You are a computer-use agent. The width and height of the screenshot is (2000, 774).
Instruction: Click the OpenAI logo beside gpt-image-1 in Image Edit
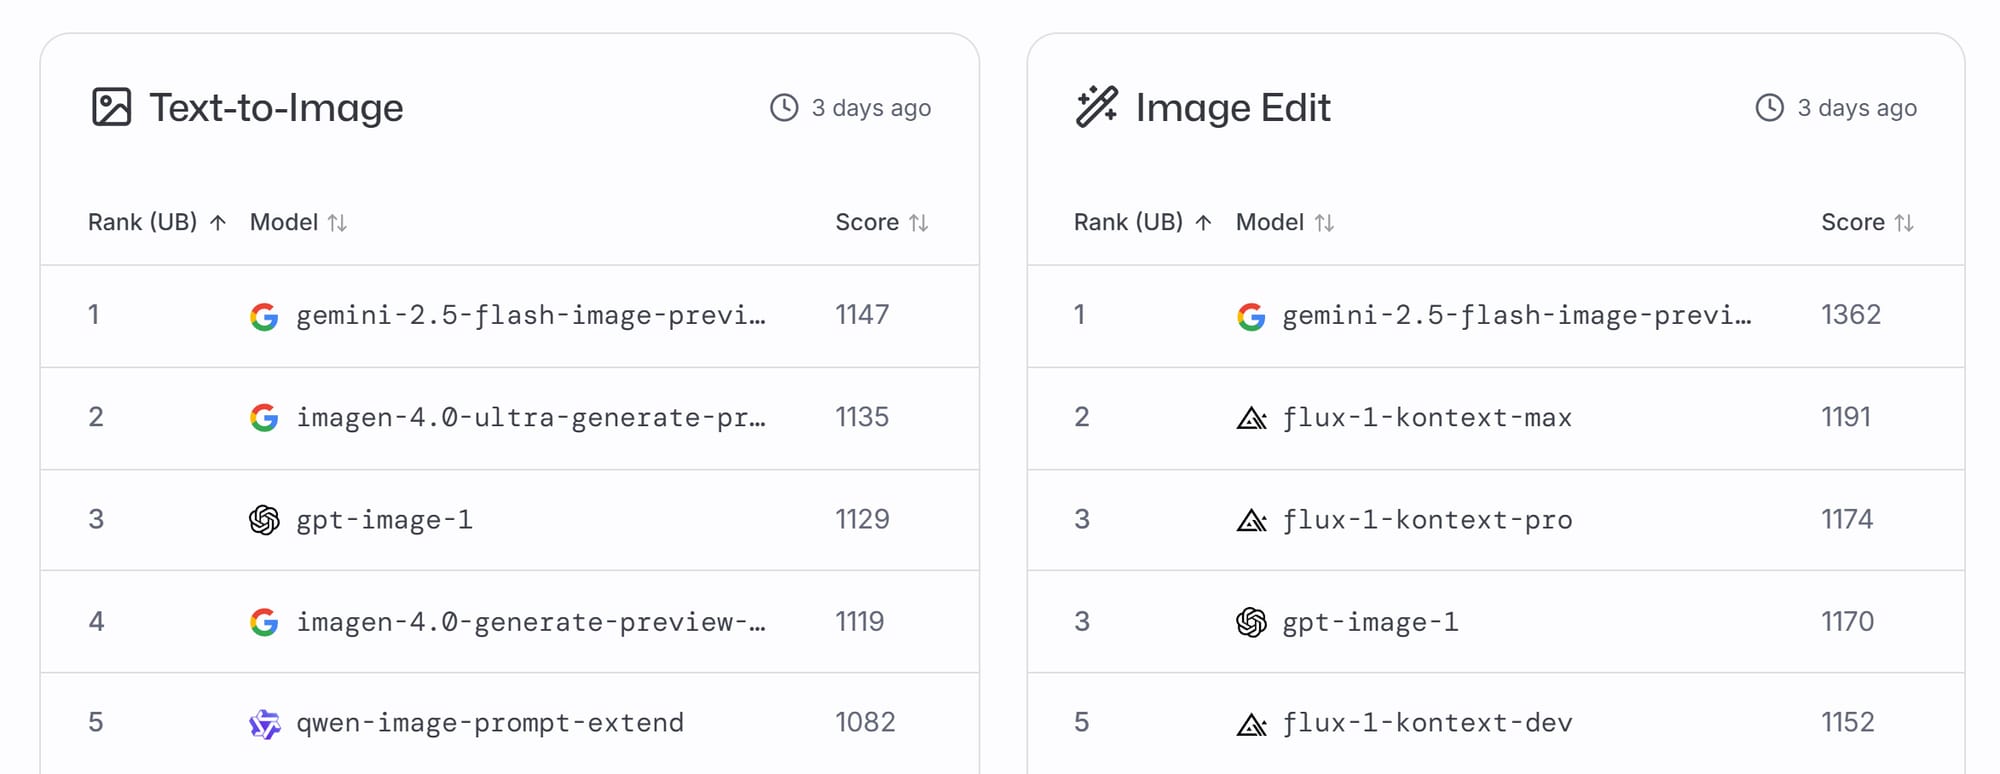click(1251, 622)
